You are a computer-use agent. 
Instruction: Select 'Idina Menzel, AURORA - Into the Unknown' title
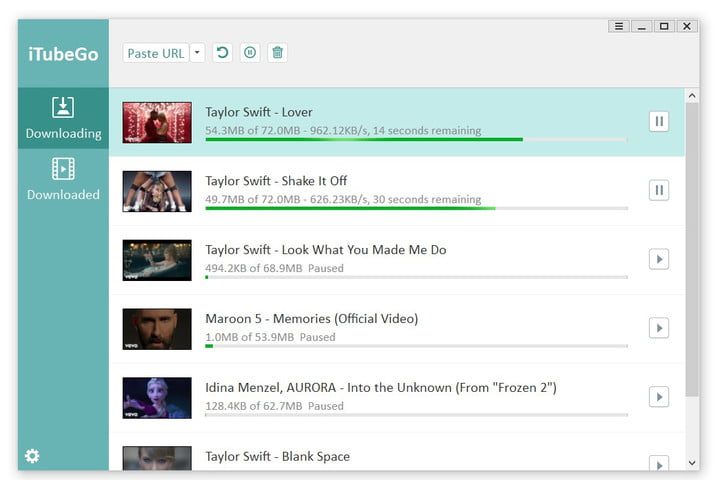pyautogui.click(x=381, y=388)
